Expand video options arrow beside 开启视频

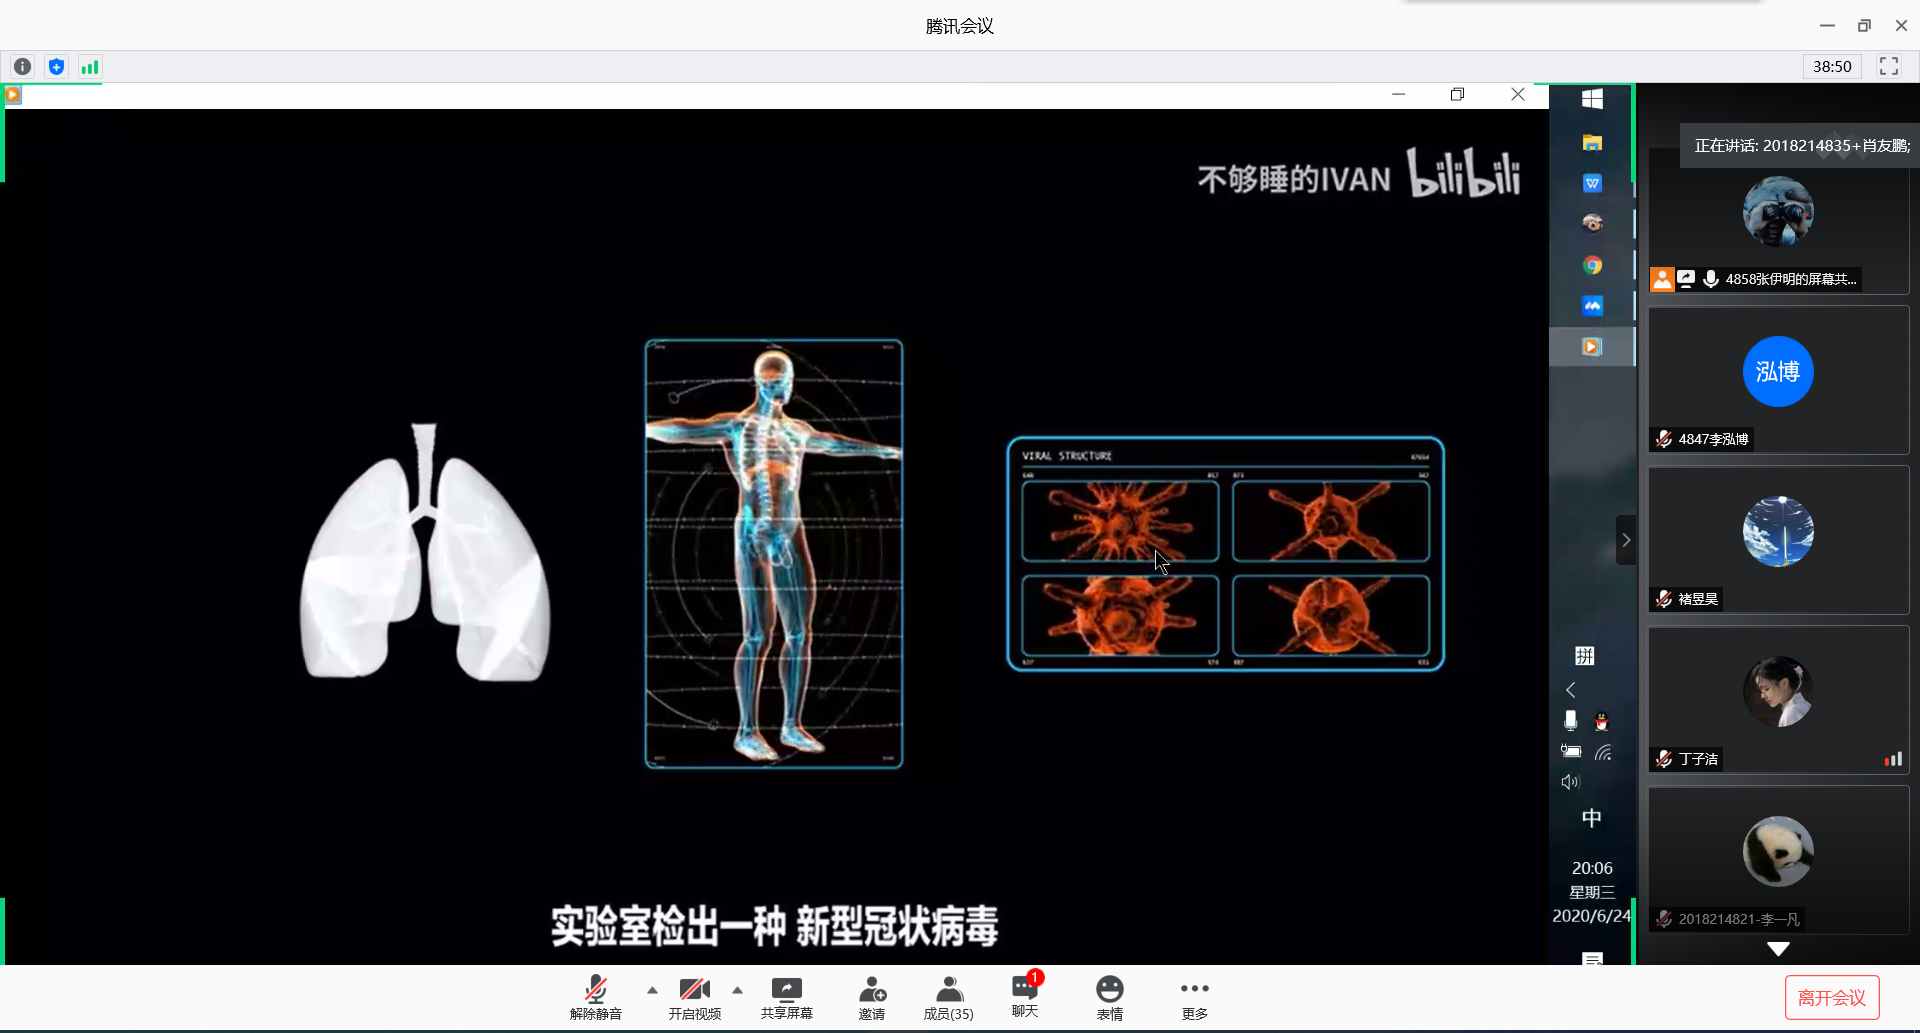737,990
